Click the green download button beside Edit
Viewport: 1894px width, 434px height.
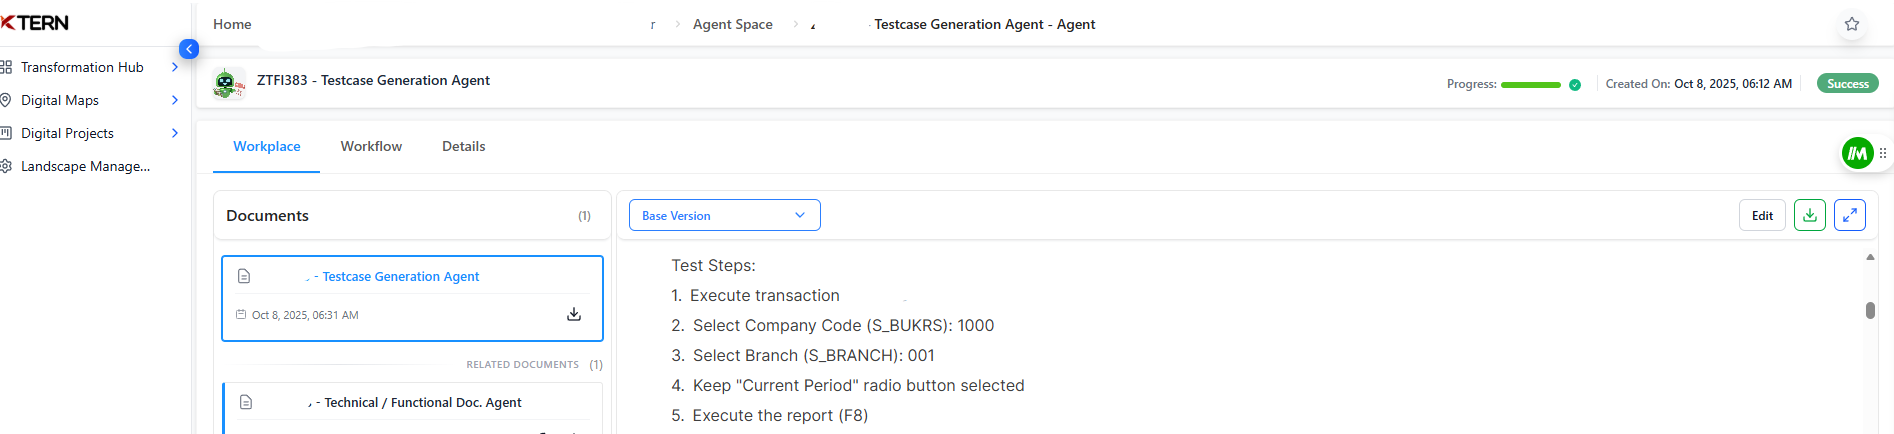[1809, 215]
